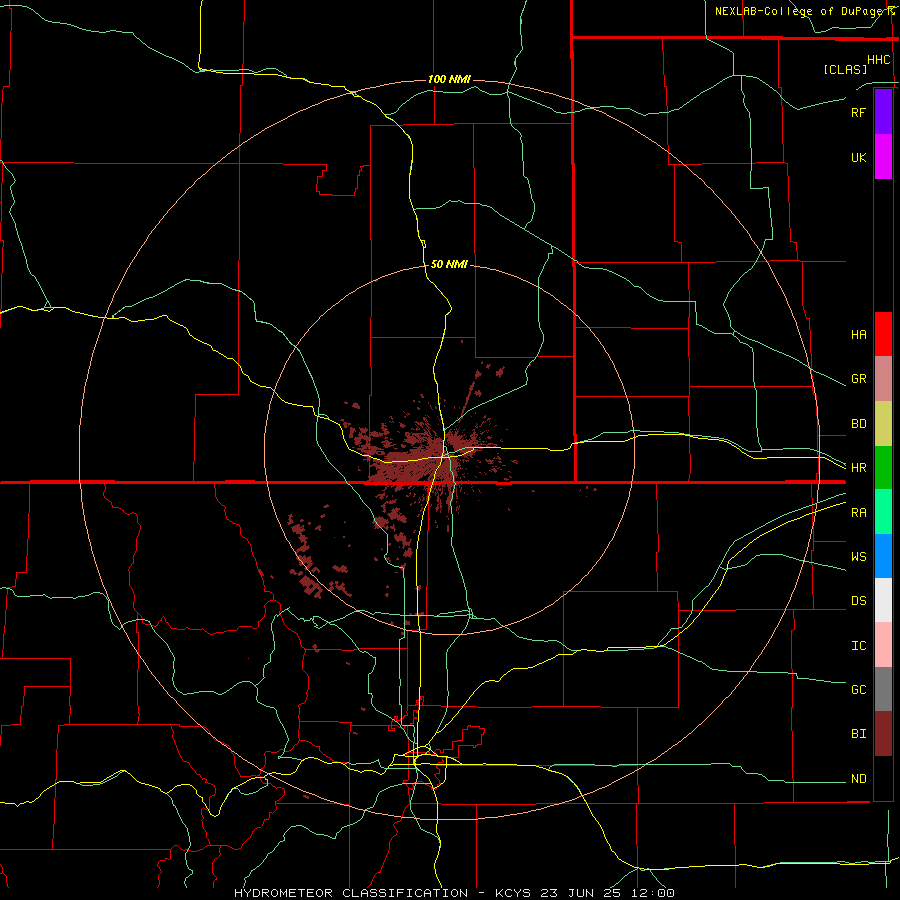This screenshot has height=900, width=900.
Task: Click the GR legend label
Action: tap(858, 379)
